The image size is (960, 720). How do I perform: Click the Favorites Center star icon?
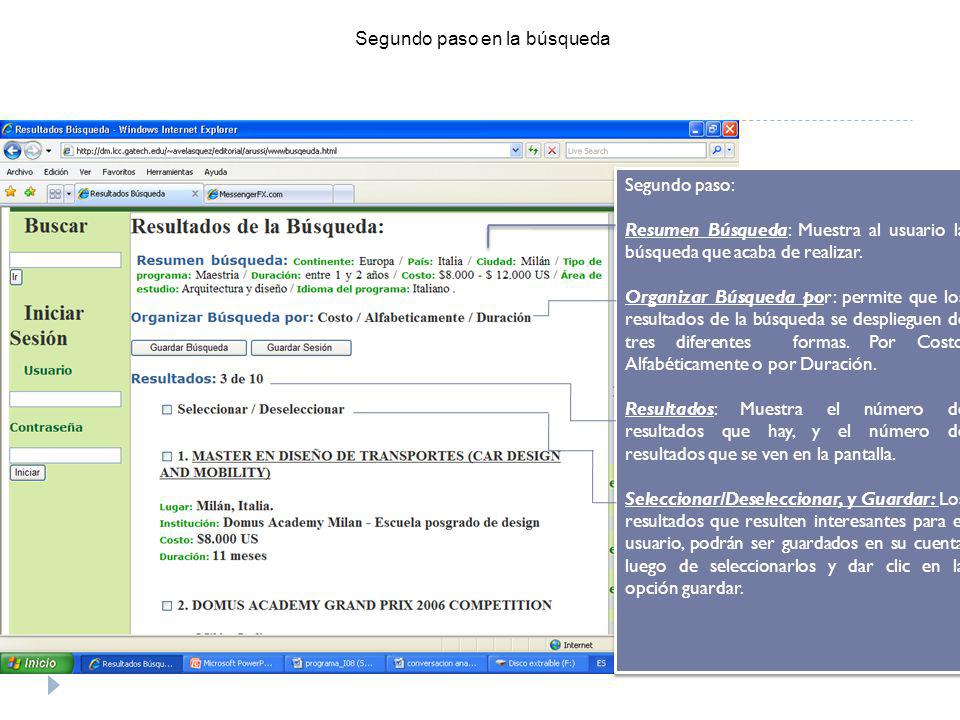point(10,192)
